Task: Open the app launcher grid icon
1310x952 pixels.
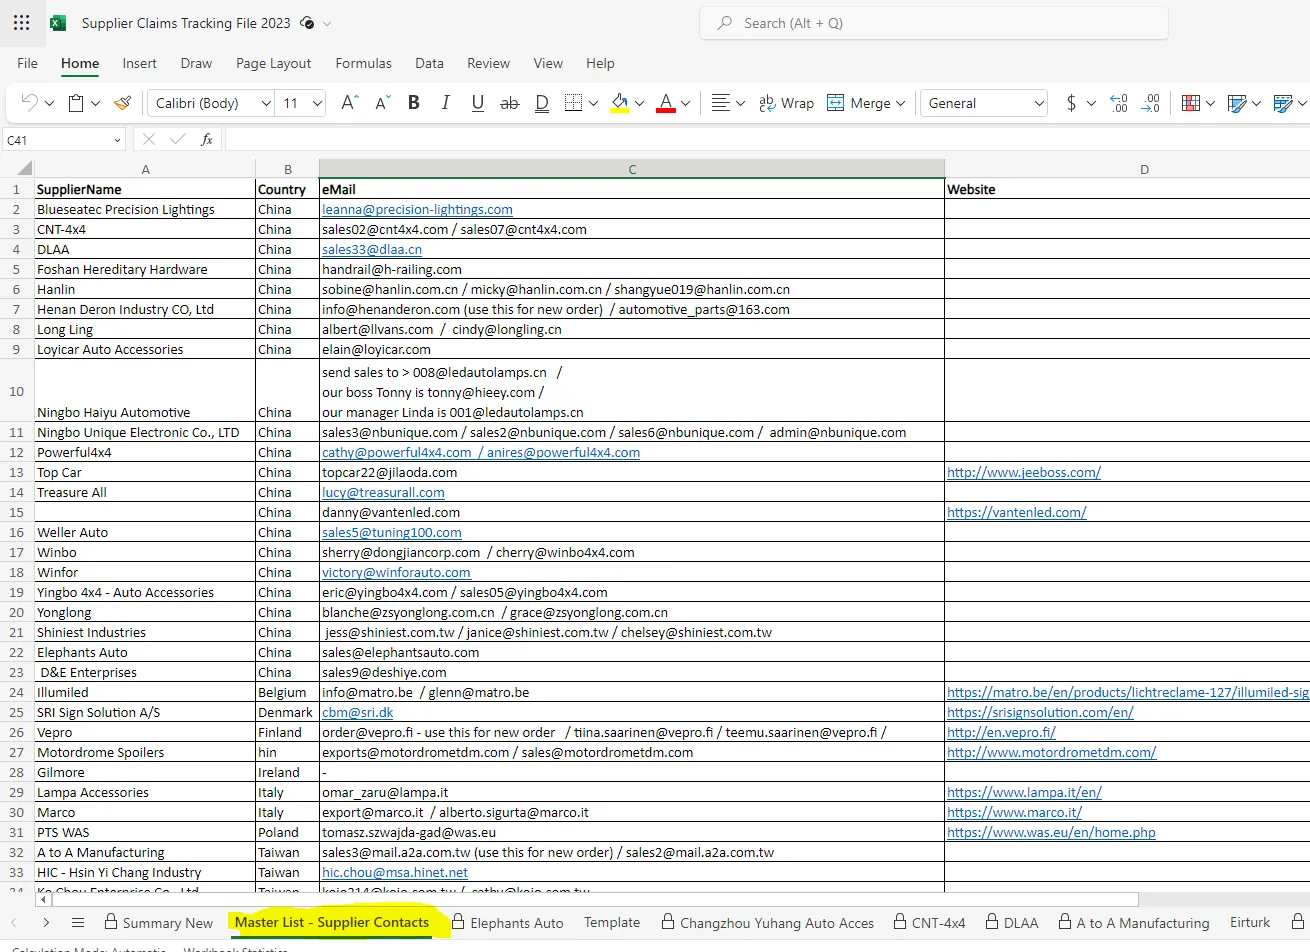Action: point(22,23)
